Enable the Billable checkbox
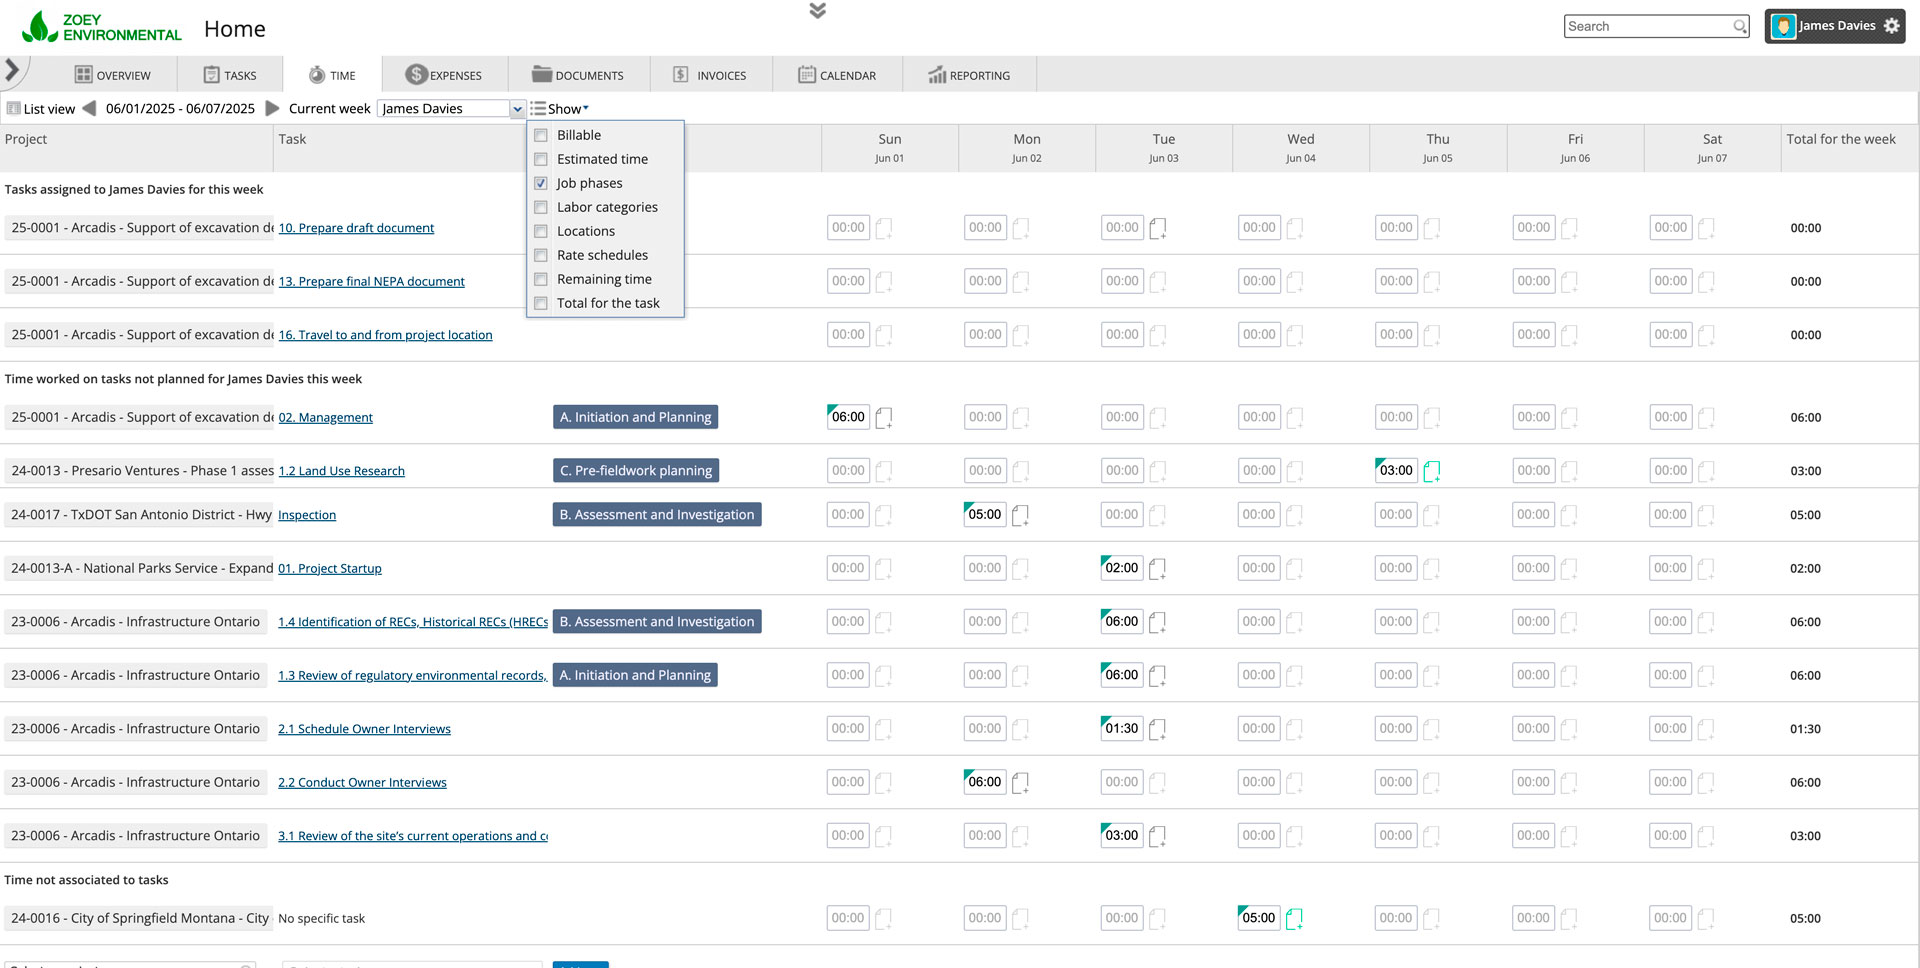1920x968 pixels. (x=541, y=135)
